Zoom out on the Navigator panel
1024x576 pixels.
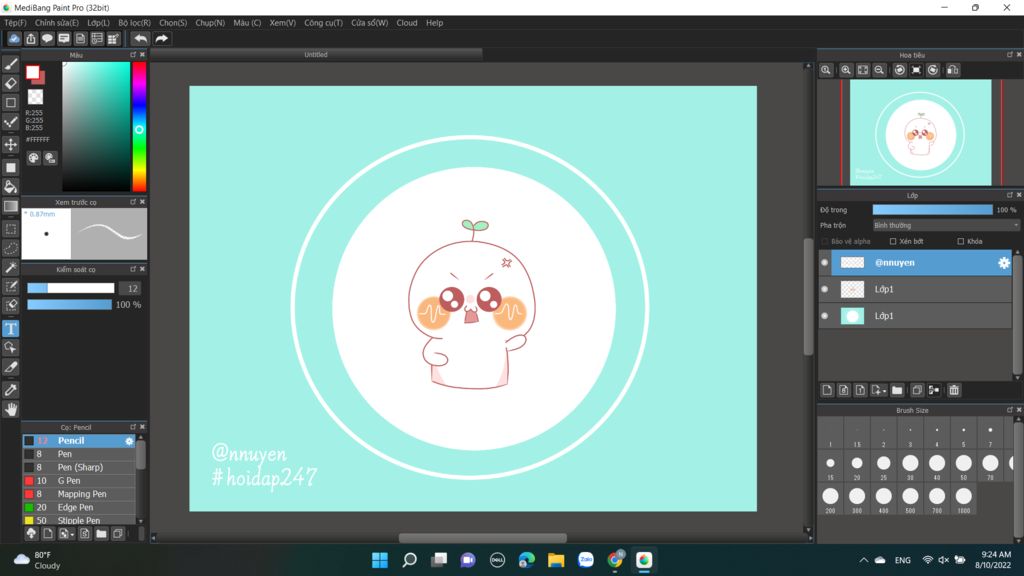[879, 70]
